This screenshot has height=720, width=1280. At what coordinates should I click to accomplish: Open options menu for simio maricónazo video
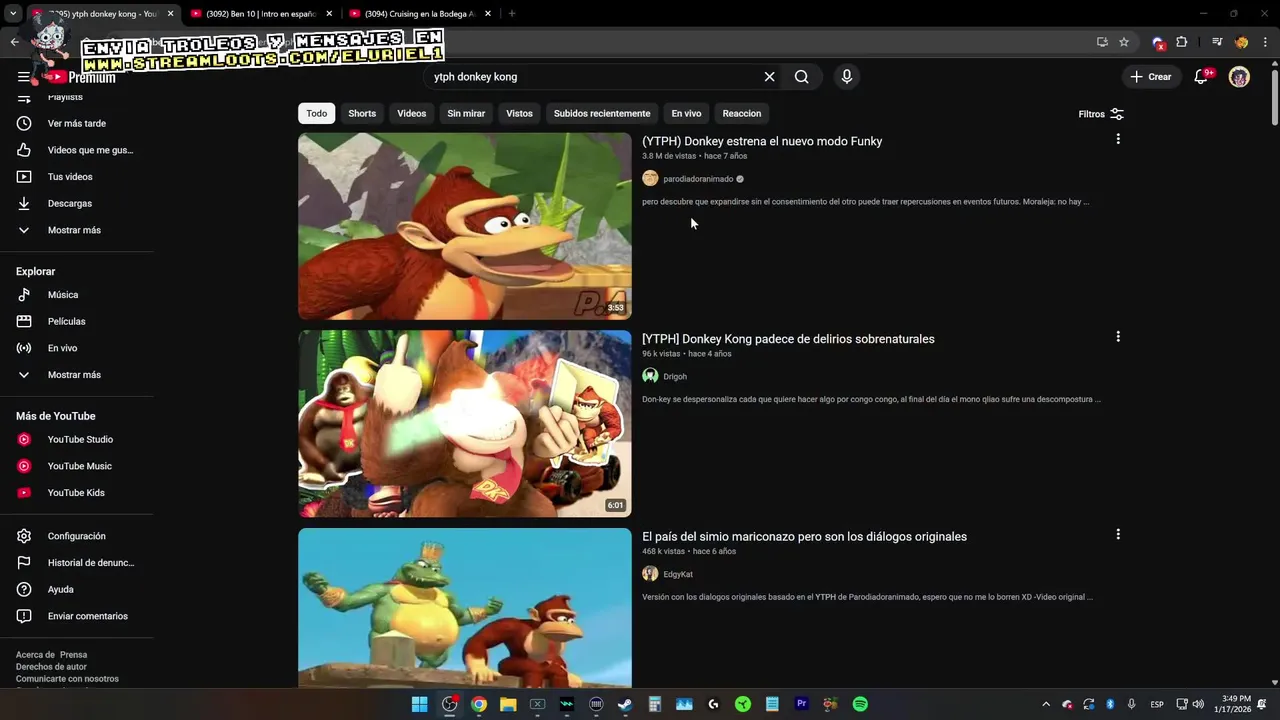coord(1118,535)
